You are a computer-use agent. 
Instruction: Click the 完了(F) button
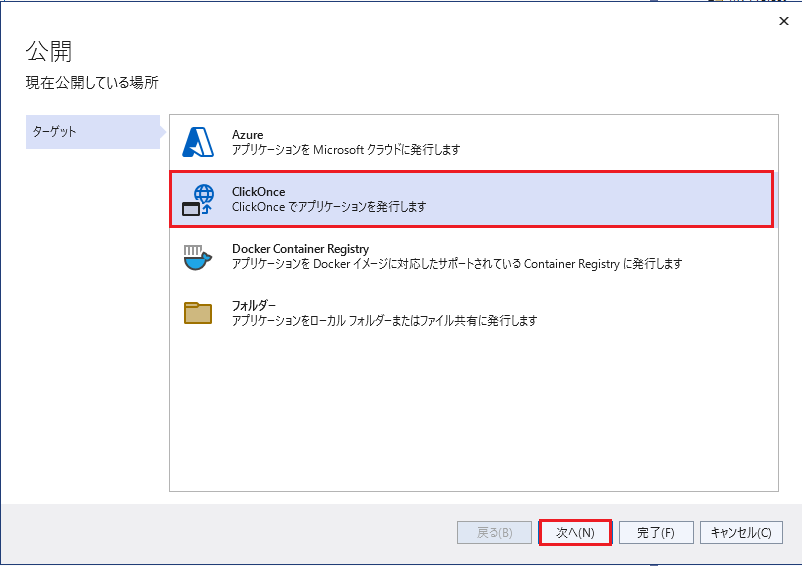click(x=656, y=533)
